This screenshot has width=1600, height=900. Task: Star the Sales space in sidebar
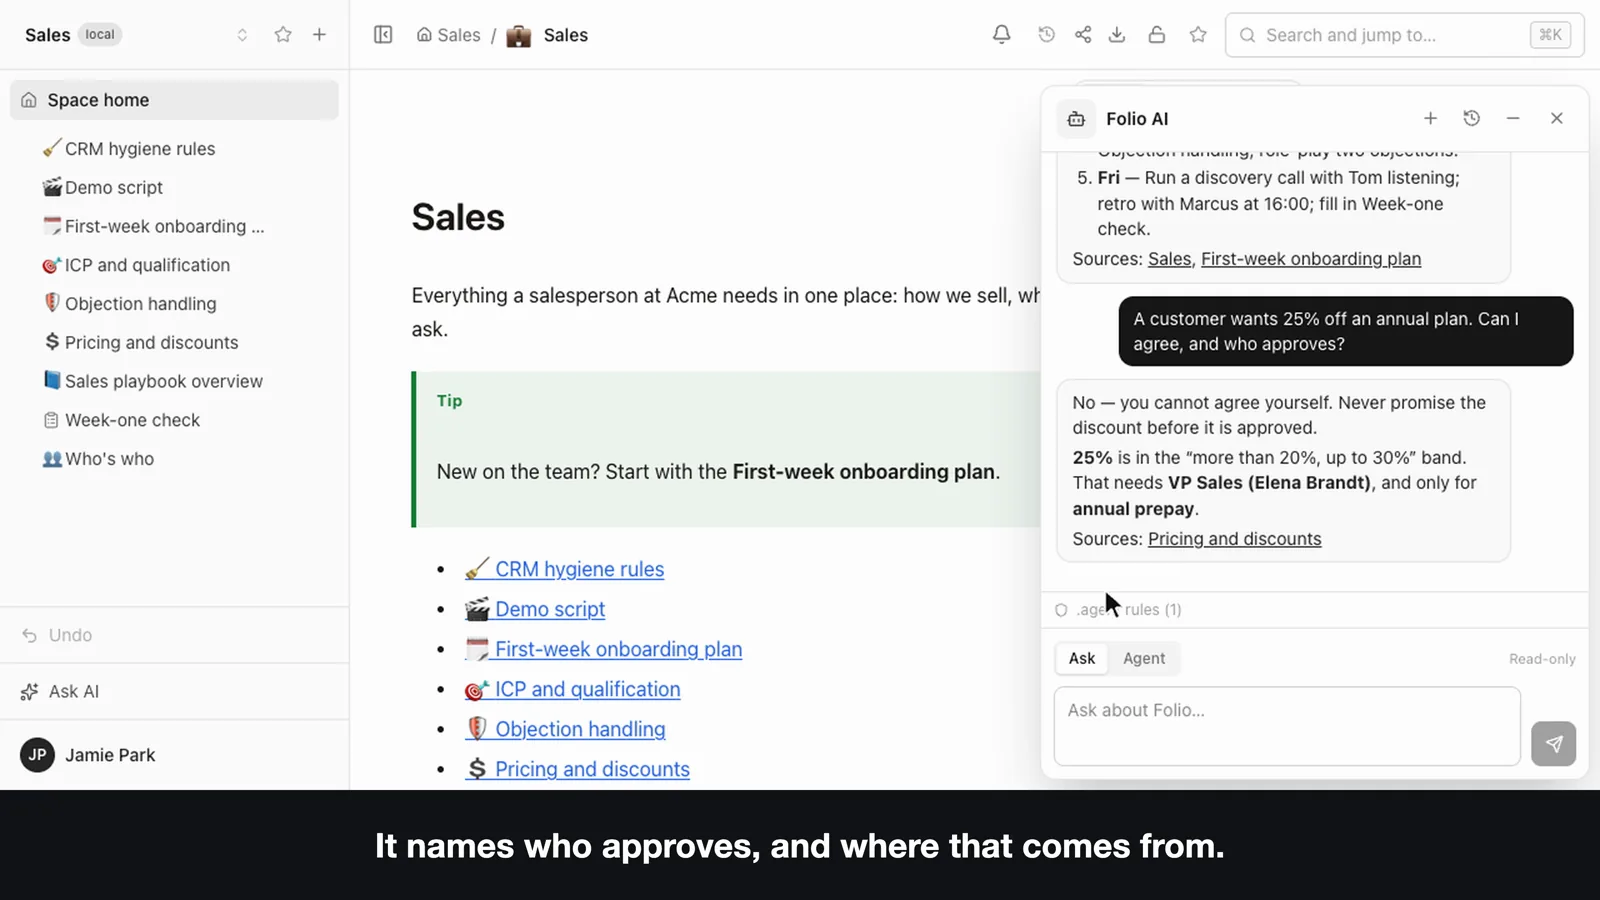(x=283, y=35)
